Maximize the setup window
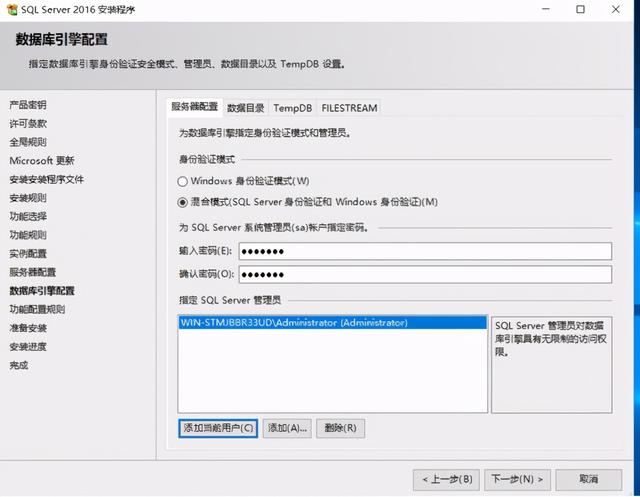Viewport: 640px width, 497px height. [580, 9]
